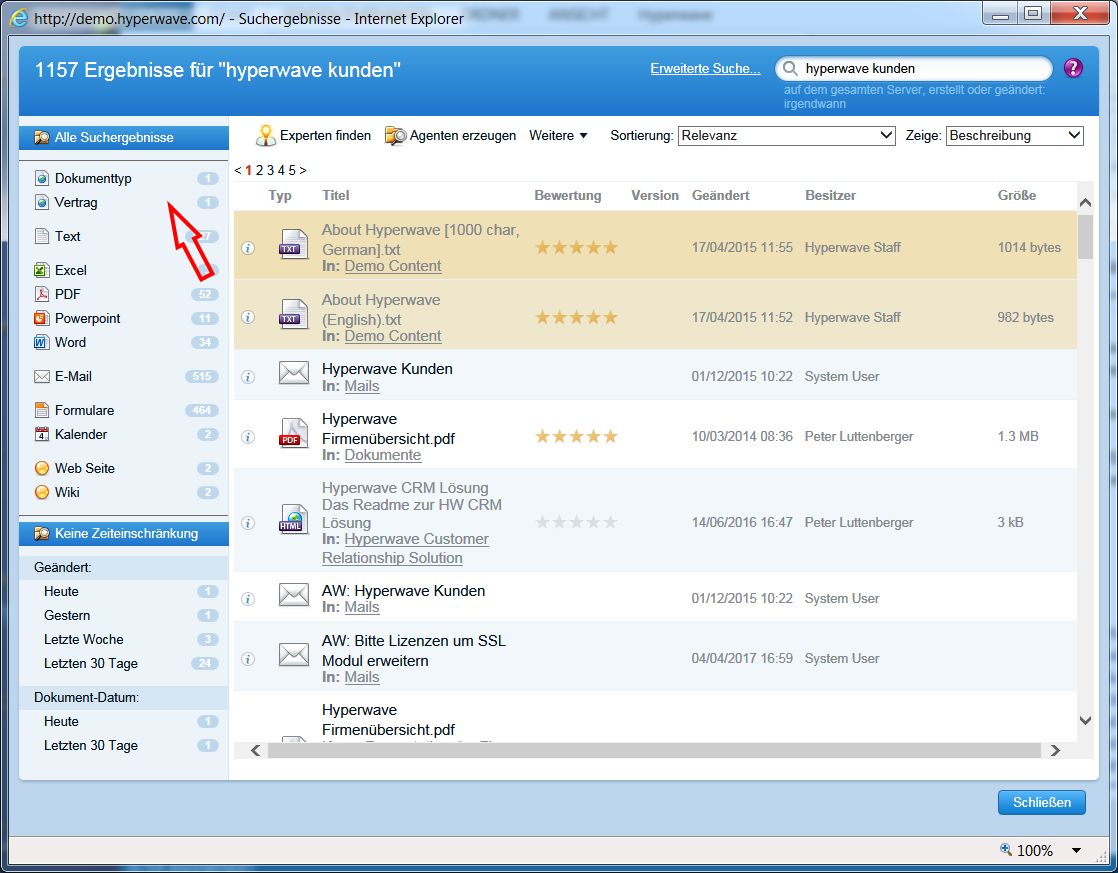The width and height of the screenshot is (1118, 873).
Task: Click the Kalender icon in sidebar
Action: pos(42,434)
